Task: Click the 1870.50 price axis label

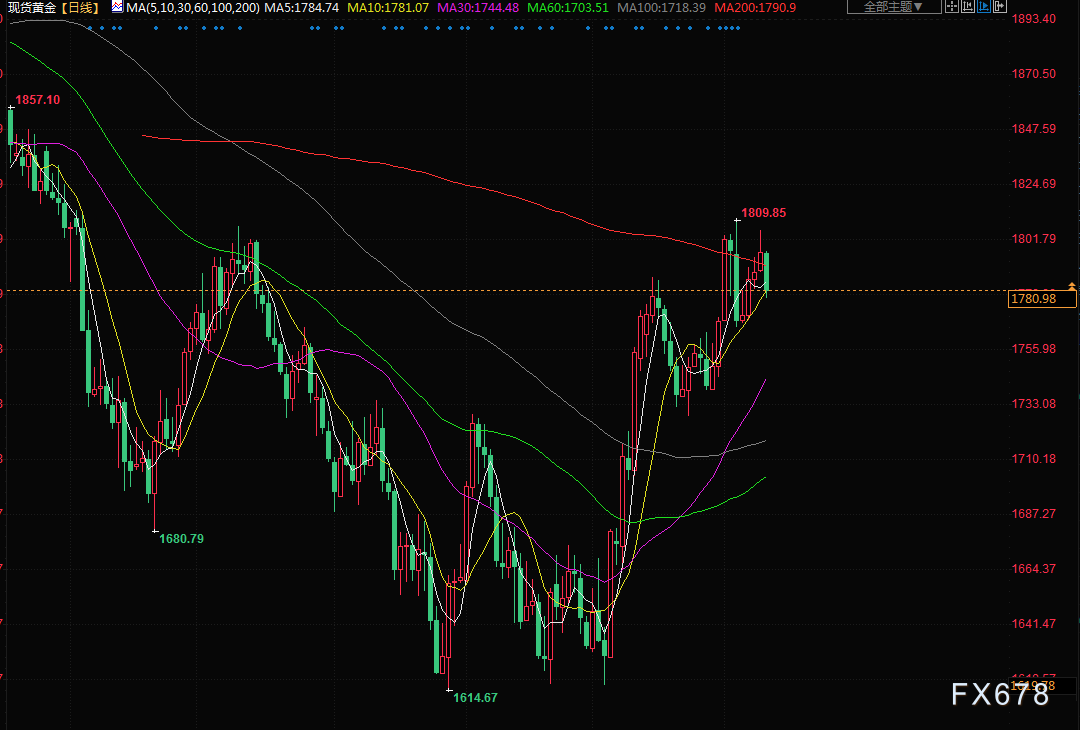Action: click(1033, 74)
